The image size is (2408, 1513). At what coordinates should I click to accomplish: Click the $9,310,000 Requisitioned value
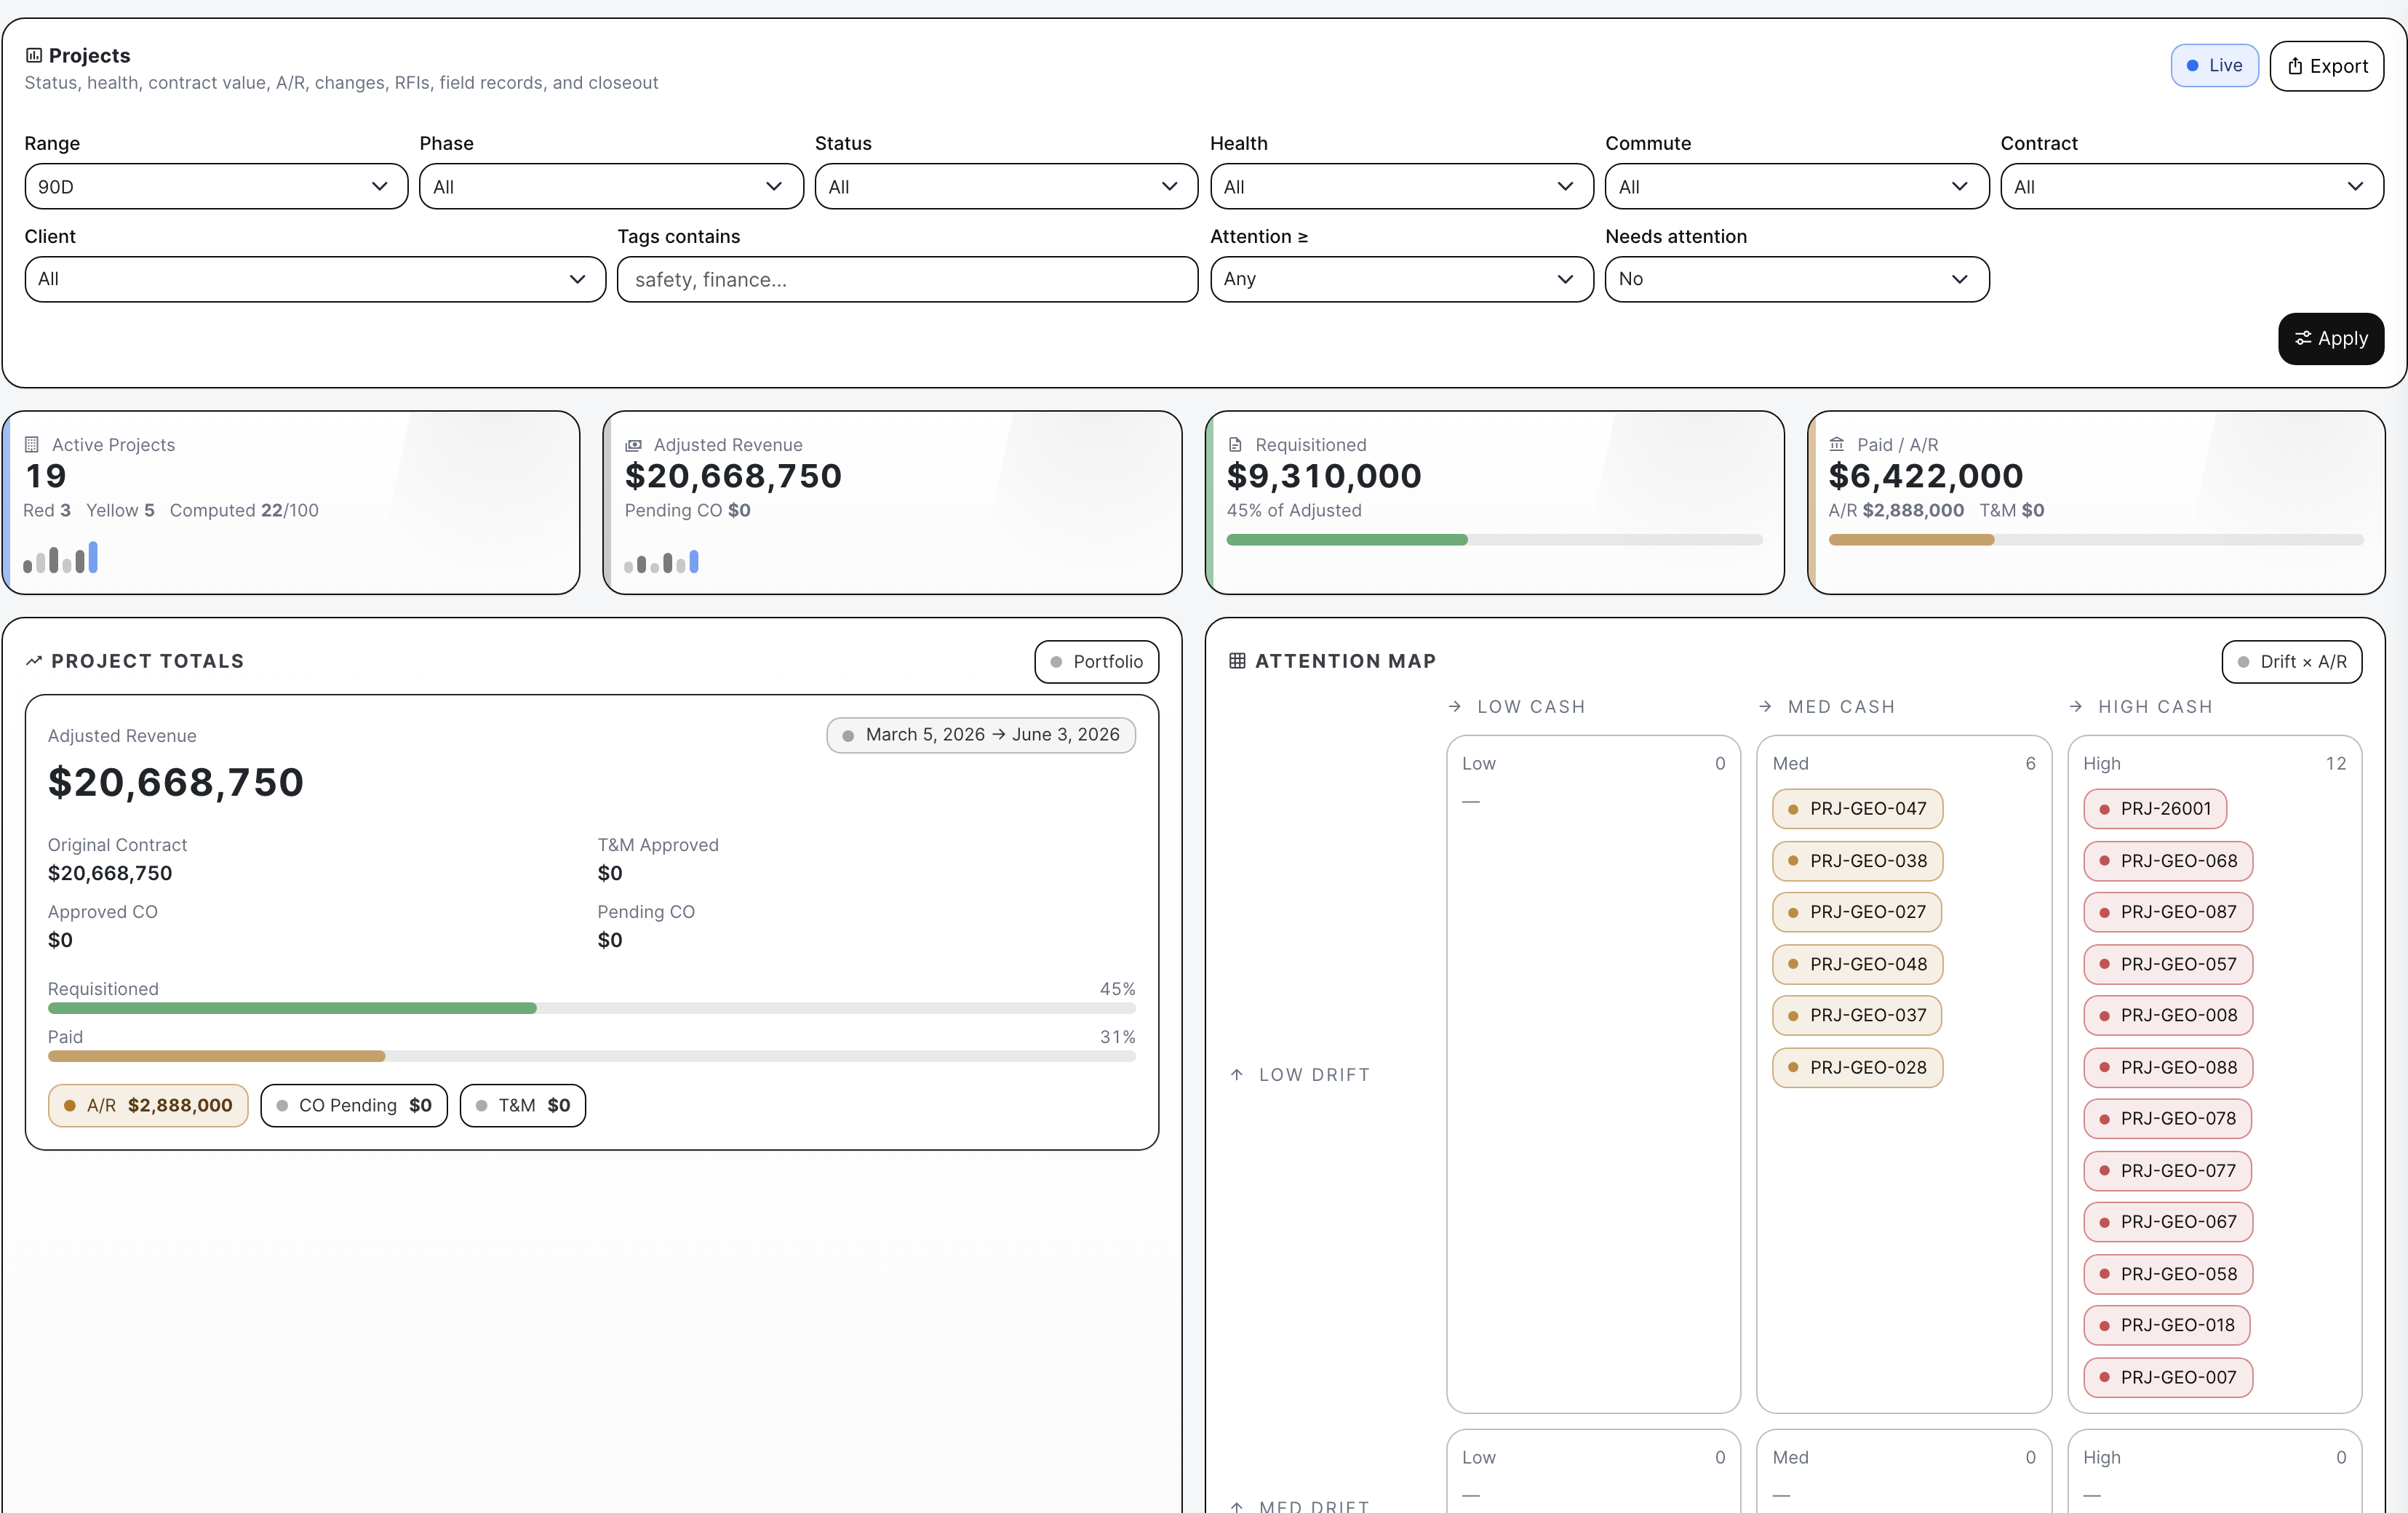point(1324,476)
